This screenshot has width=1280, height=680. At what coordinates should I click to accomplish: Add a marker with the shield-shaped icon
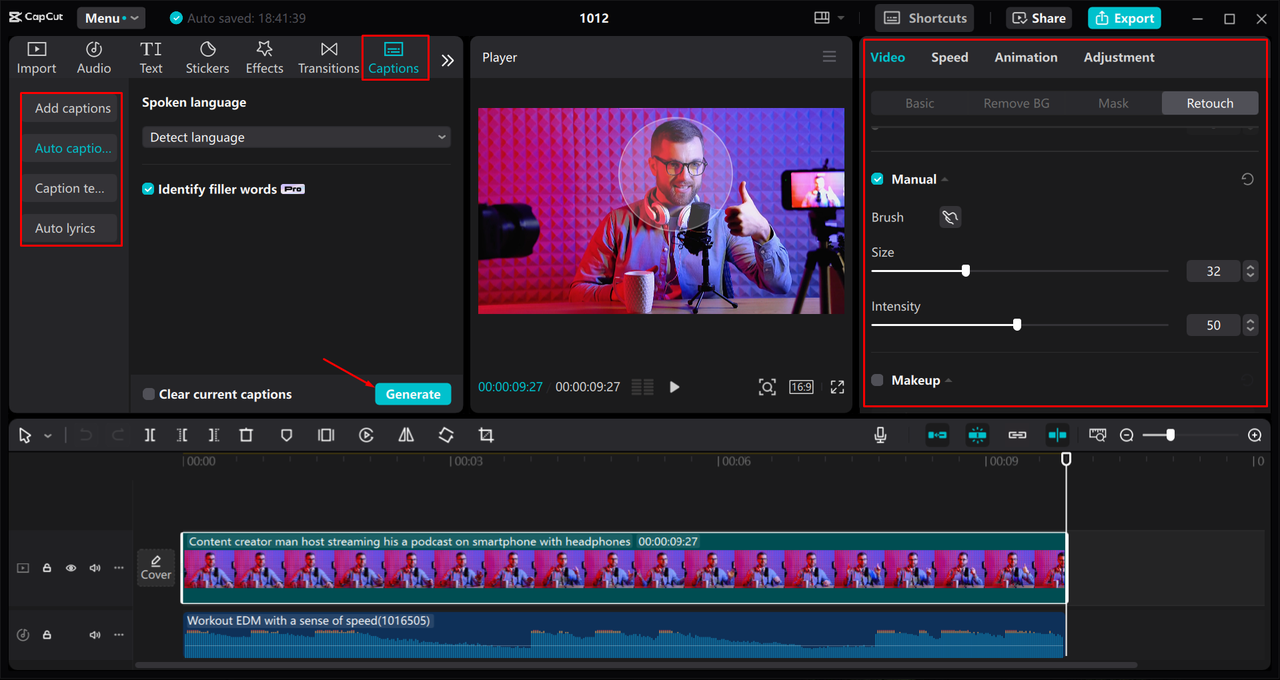point(286,435)
